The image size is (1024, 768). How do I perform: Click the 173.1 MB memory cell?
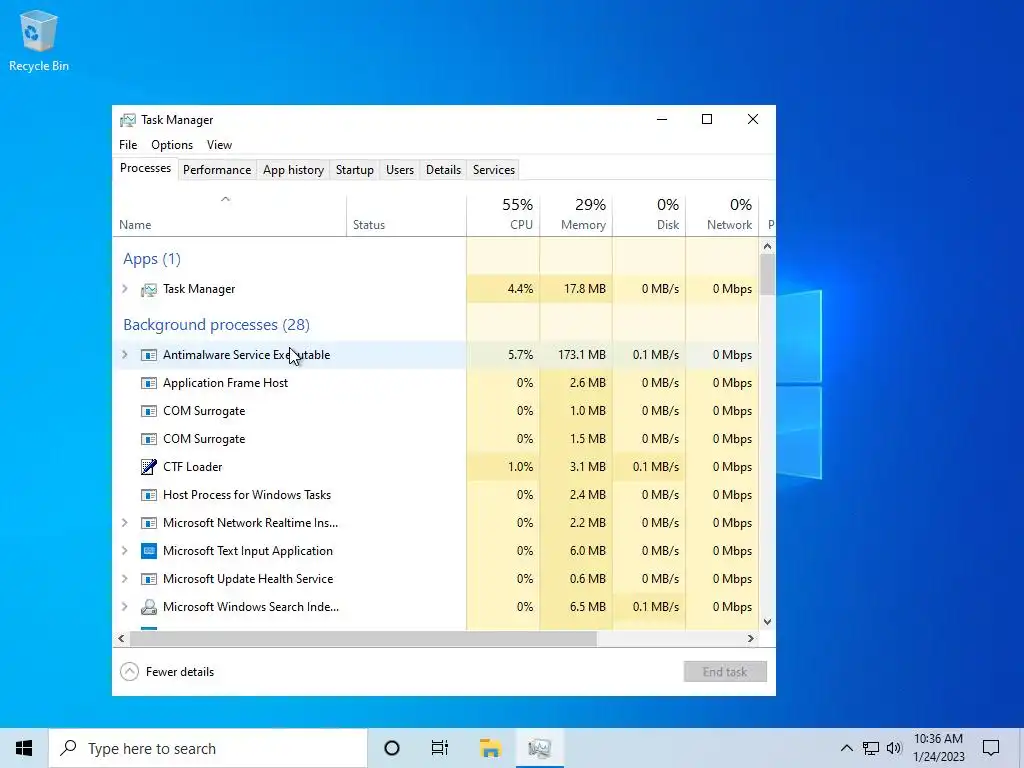click(x=576, y=355)
